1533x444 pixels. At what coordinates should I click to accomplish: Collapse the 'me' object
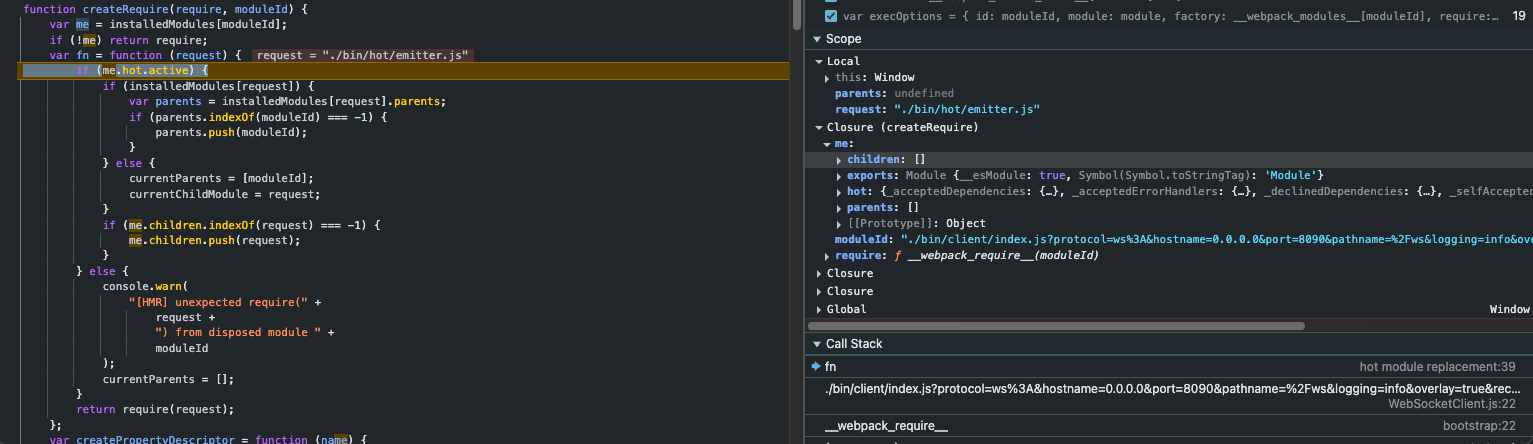827,144
